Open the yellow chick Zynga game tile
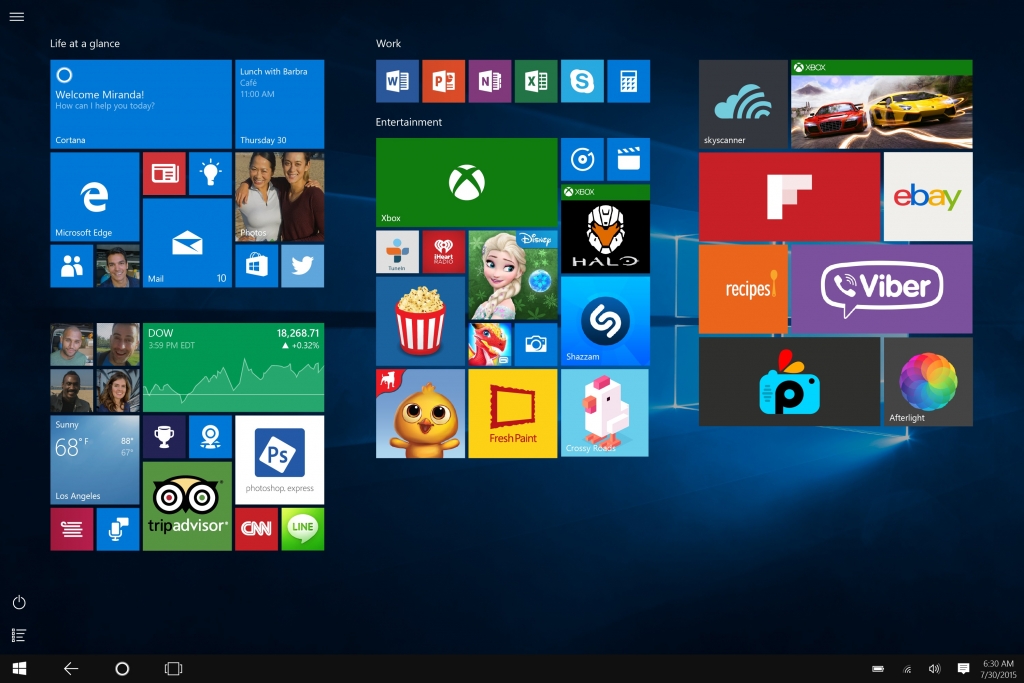 [x=421, y=413]
